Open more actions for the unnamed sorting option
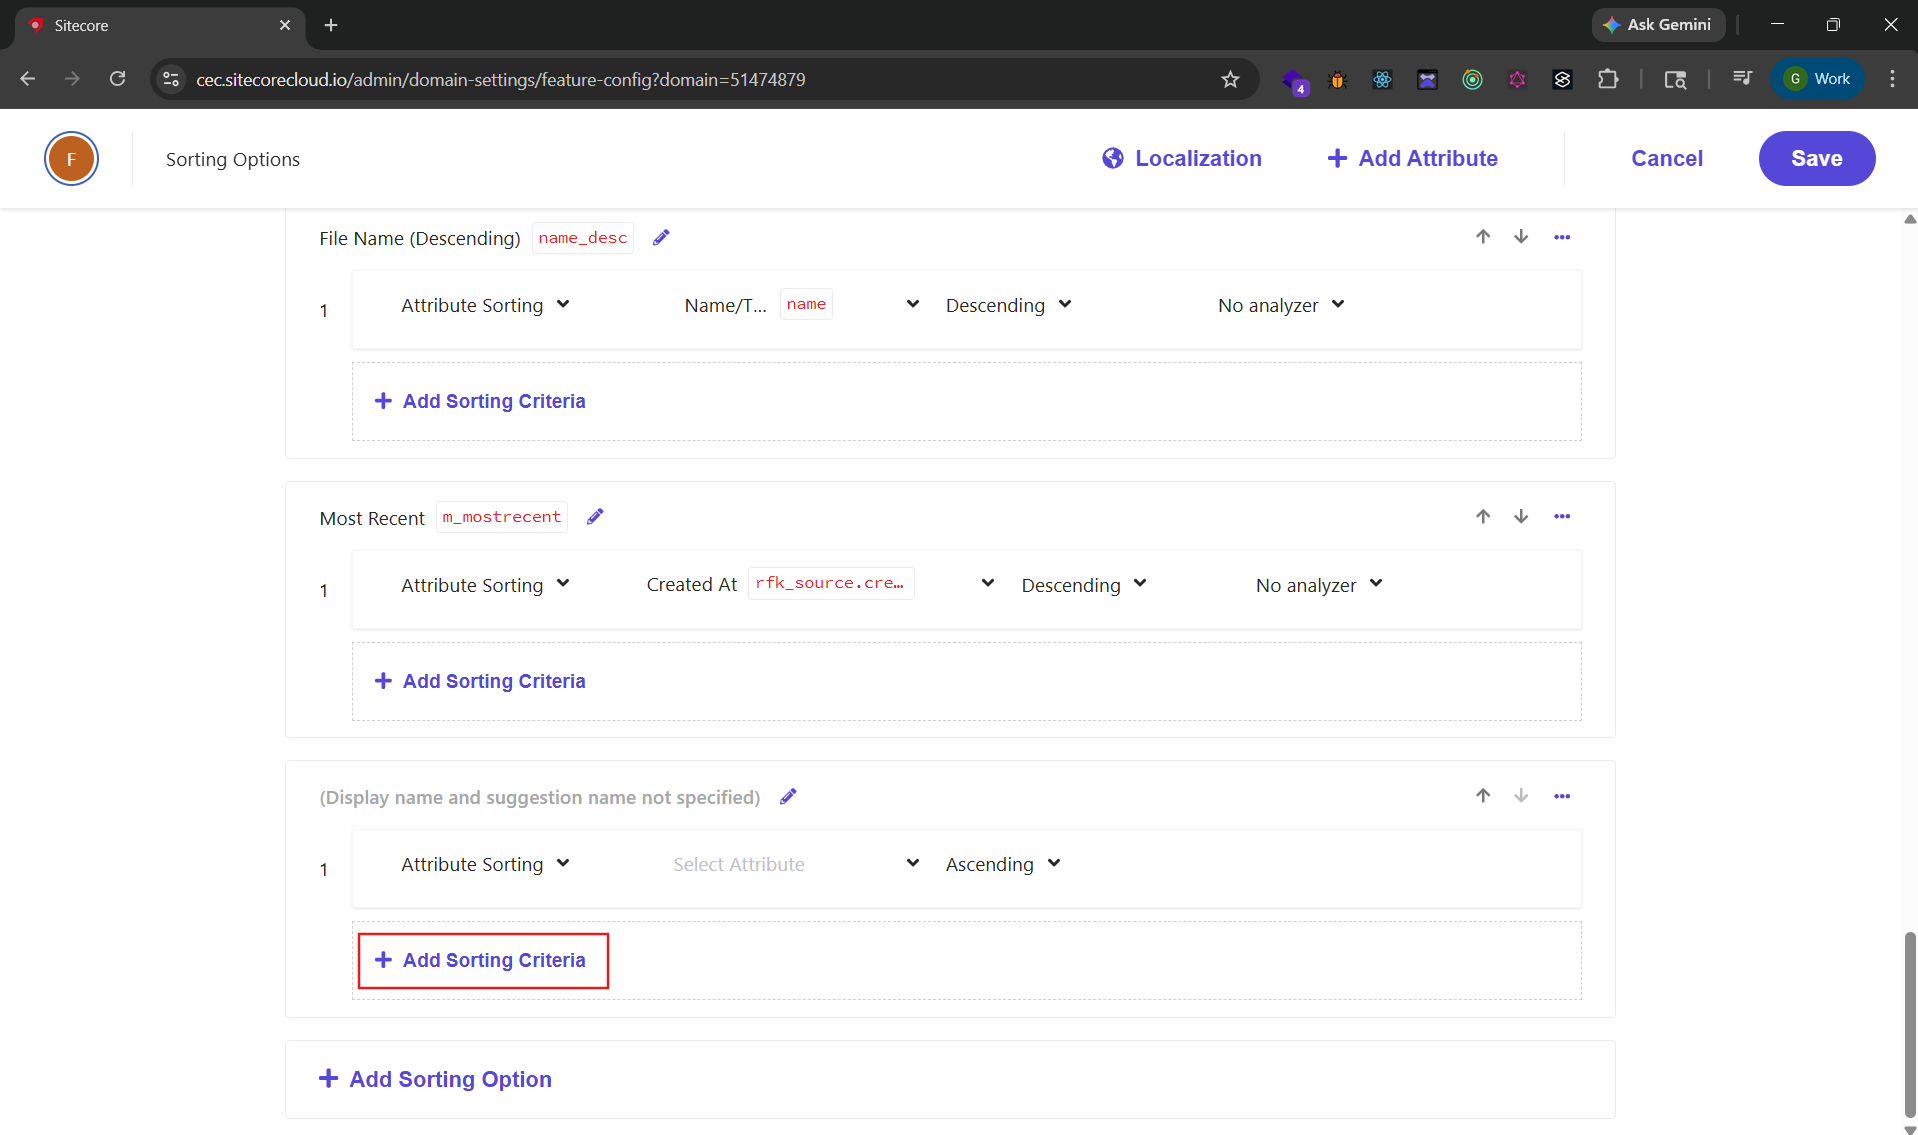1918x1135 pixels. coord(1562,797)
